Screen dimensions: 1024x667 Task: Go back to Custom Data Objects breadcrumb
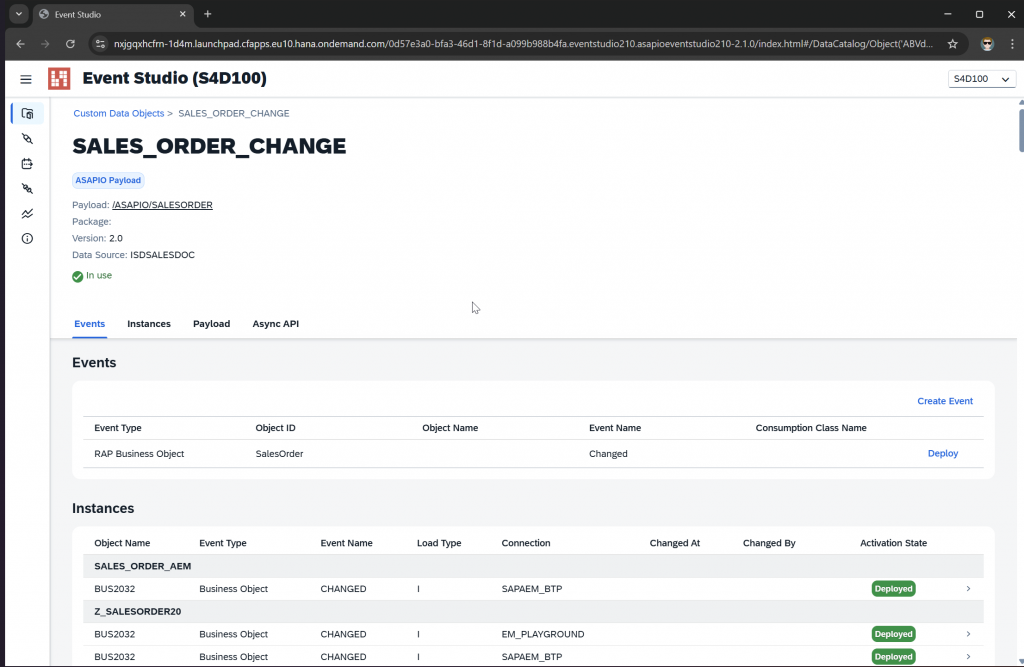(118, 114)
